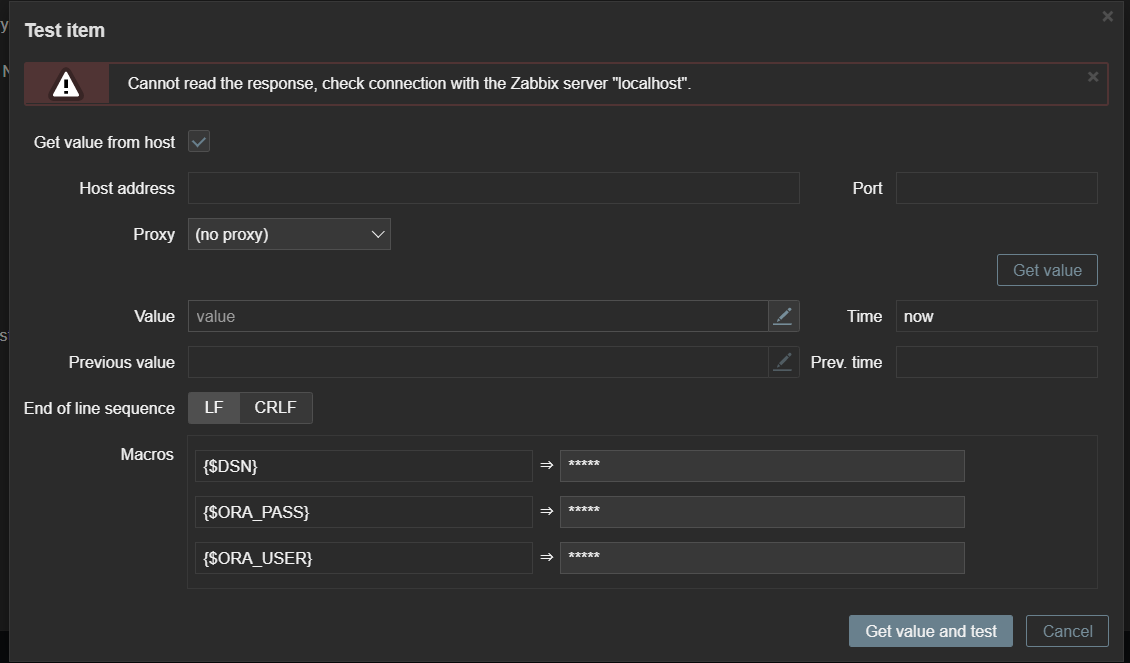This screenshot has height=663, width=1130.
Task: Switch end of line sequence to CRLF
Action: click(275, 408)
